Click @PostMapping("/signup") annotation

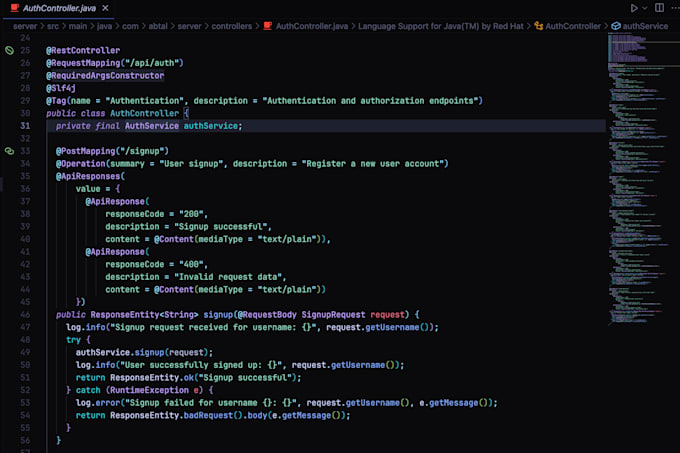click(112, 151)
